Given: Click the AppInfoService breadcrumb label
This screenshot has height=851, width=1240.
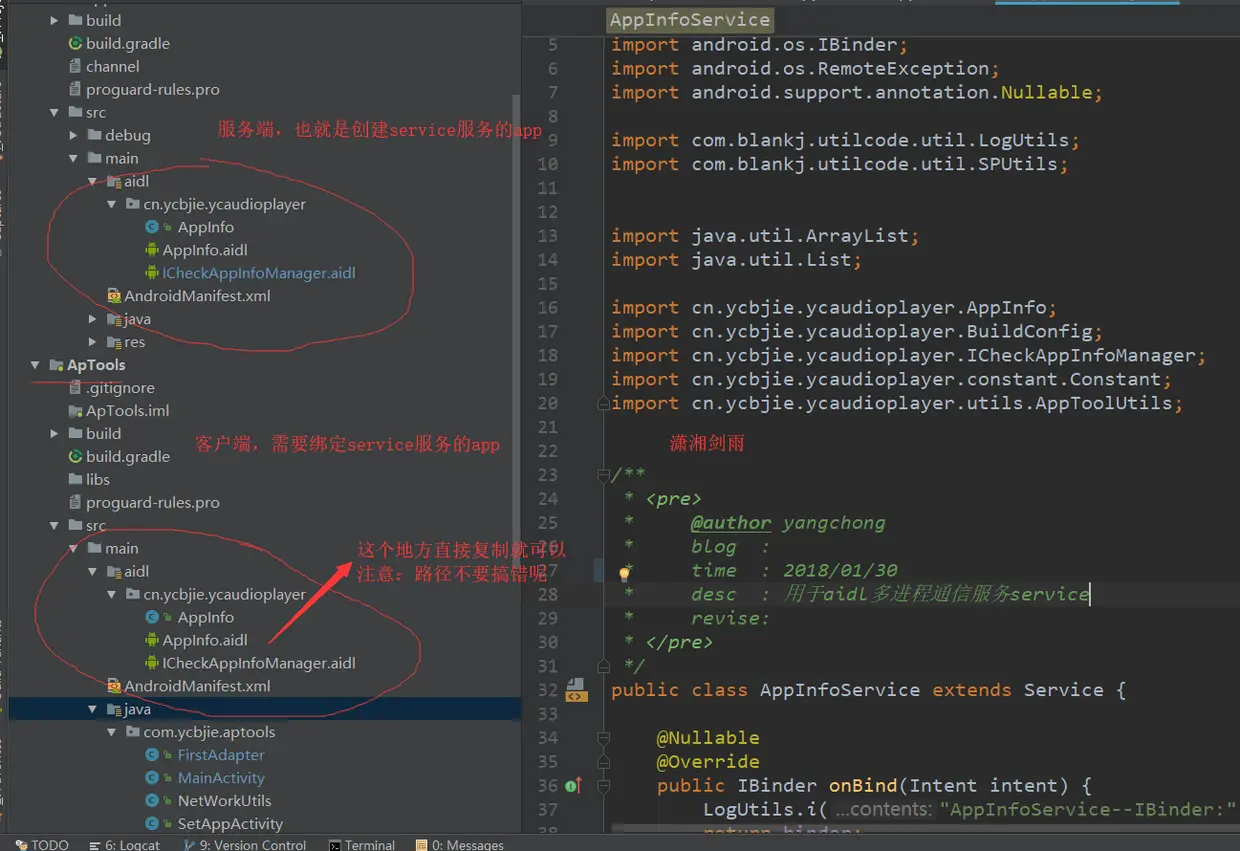Looking at the screenshot, I should (x=690, y=20).
